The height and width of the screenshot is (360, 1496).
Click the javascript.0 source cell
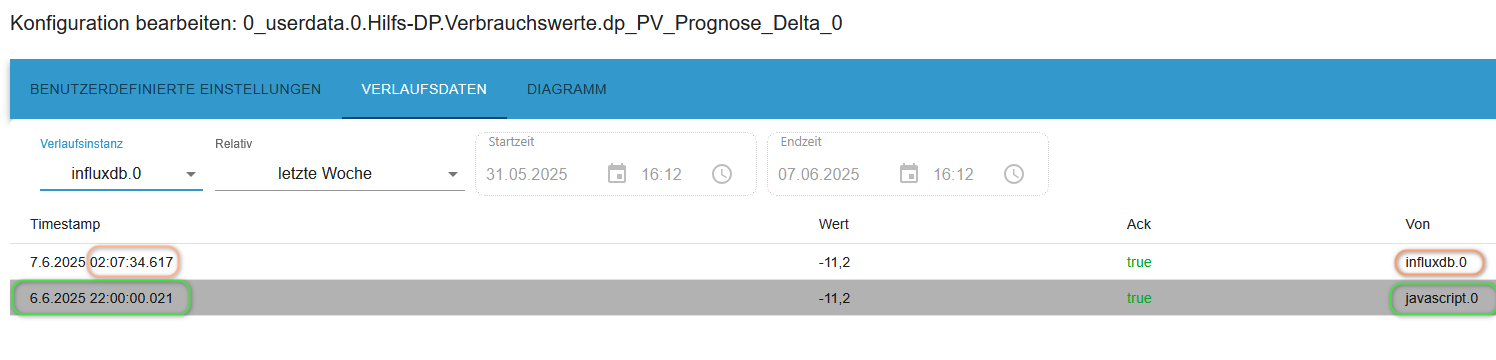click(1441, 298)
